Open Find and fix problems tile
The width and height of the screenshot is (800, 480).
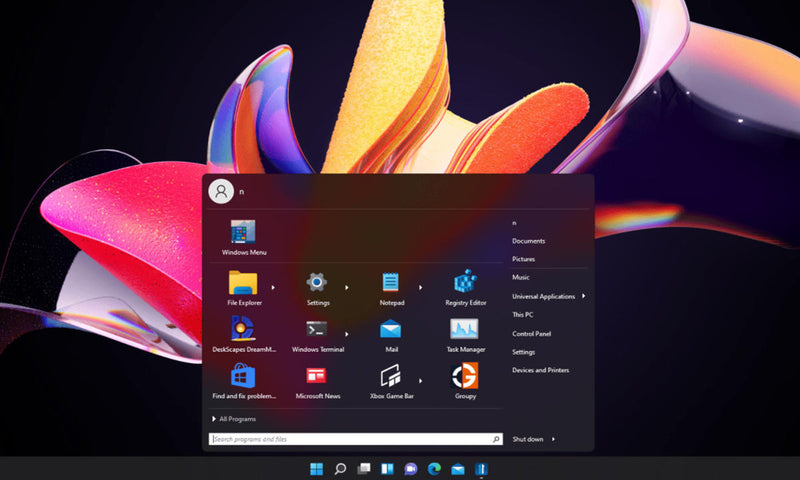[x=244, y=381]
